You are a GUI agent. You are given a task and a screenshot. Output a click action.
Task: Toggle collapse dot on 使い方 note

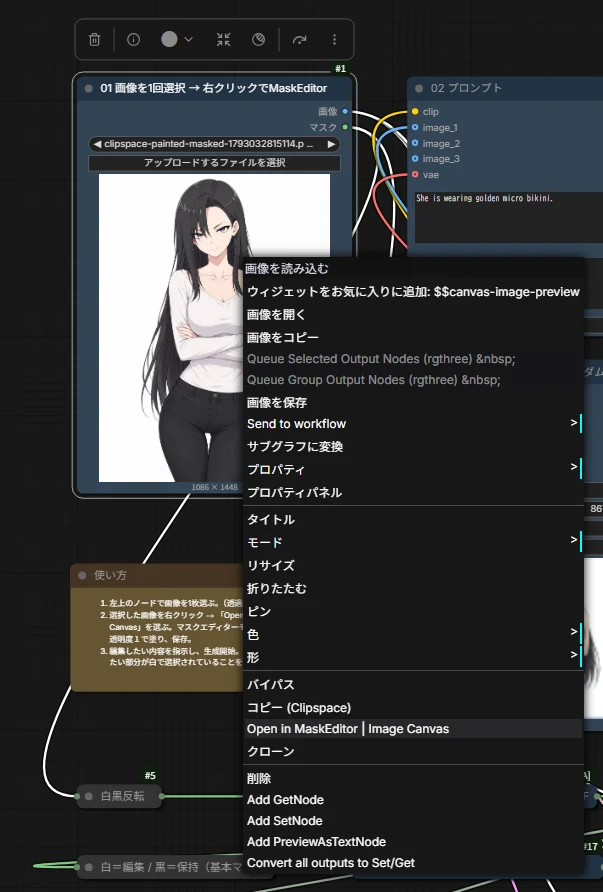tap(82, 575)
